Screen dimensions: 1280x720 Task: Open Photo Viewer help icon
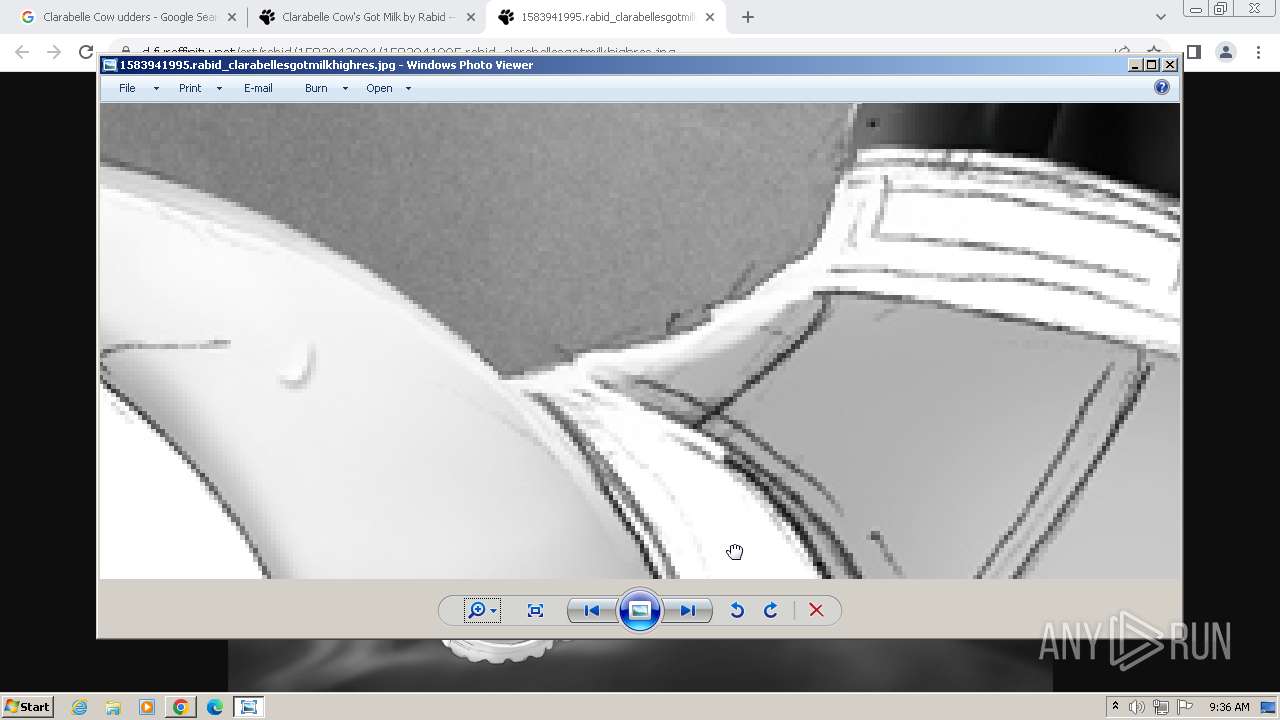1162,87
